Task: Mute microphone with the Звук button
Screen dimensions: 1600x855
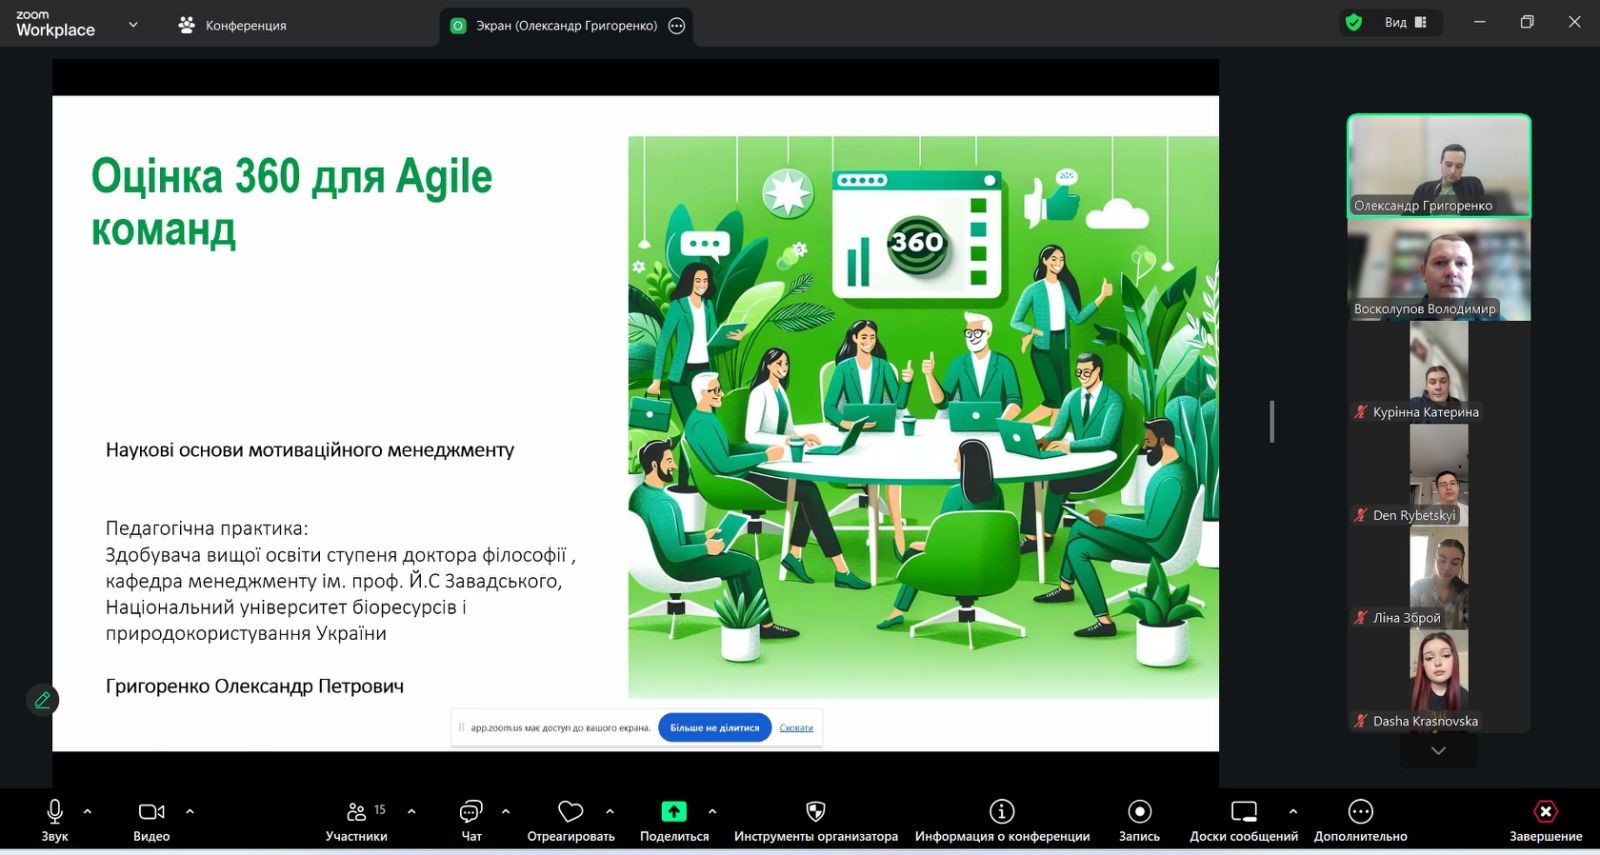Action: (x=55, y=820)
